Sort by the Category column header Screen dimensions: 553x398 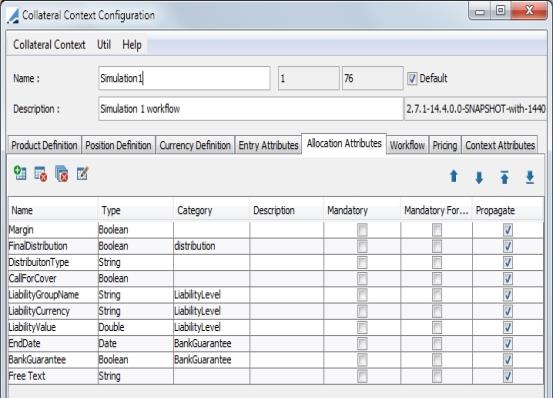coord(212,210)
